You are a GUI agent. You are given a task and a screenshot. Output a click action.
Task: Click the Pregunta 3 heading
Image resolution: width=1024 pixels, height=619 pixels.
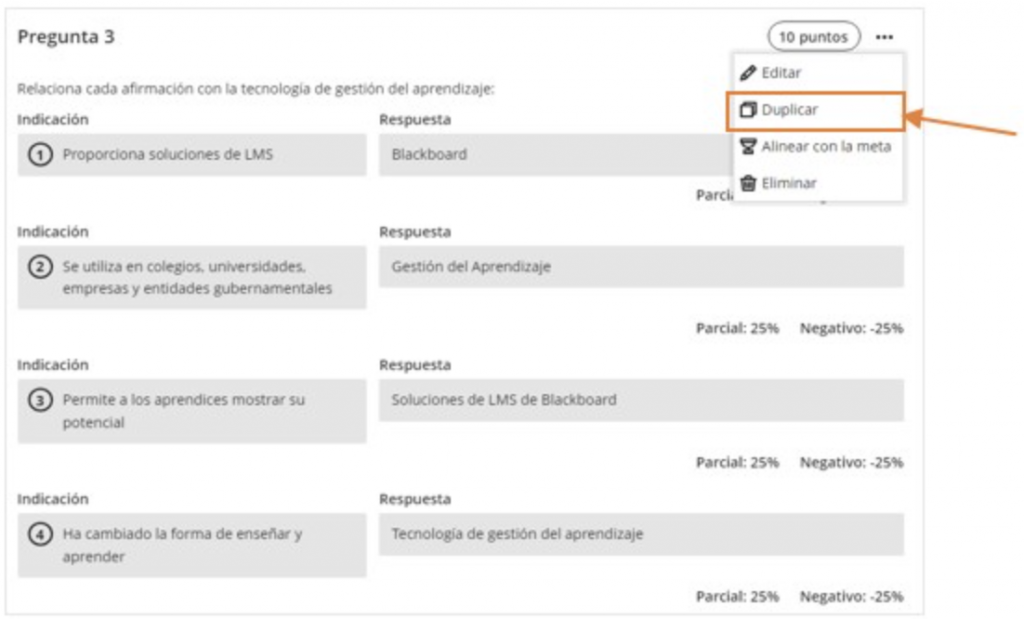coord(66,37)
